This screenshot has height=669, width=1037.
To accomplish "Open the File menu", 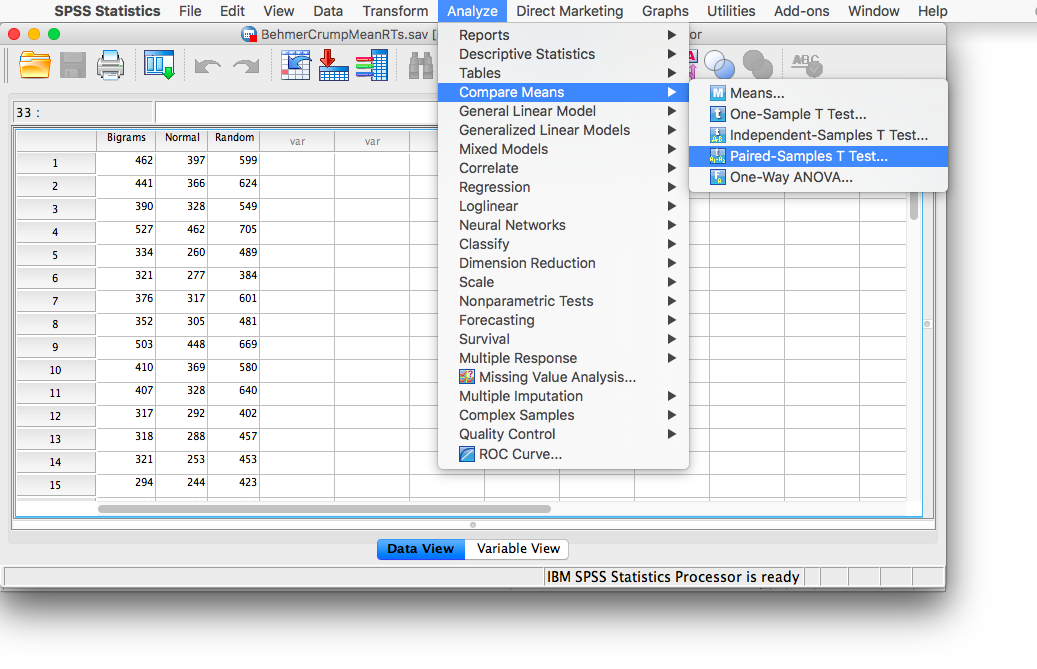I will [x=190, y=11].
